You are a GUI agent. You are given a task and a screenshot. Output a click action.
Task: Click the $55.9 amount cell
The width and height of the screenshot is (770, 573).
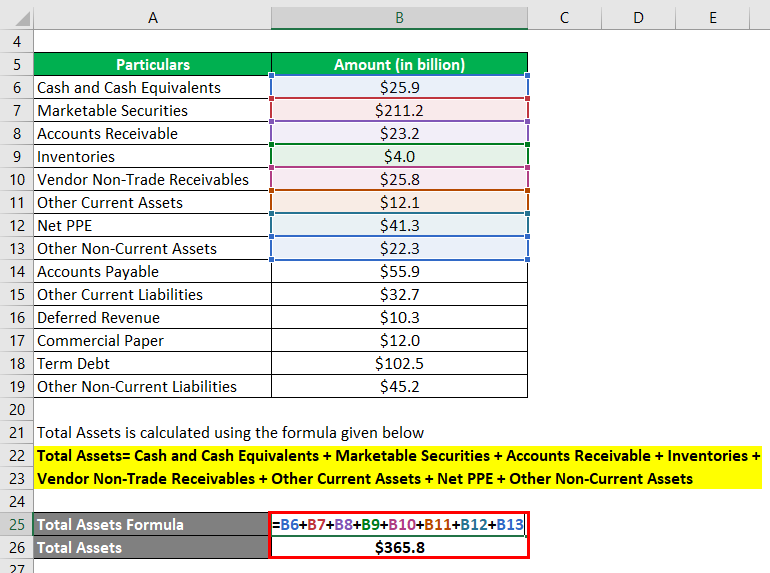(399, 271)
